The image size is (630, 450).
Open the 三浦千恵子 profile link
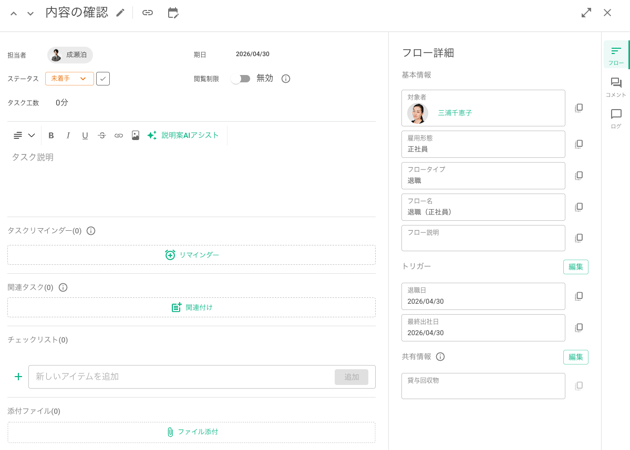click(x=455, y=113)
